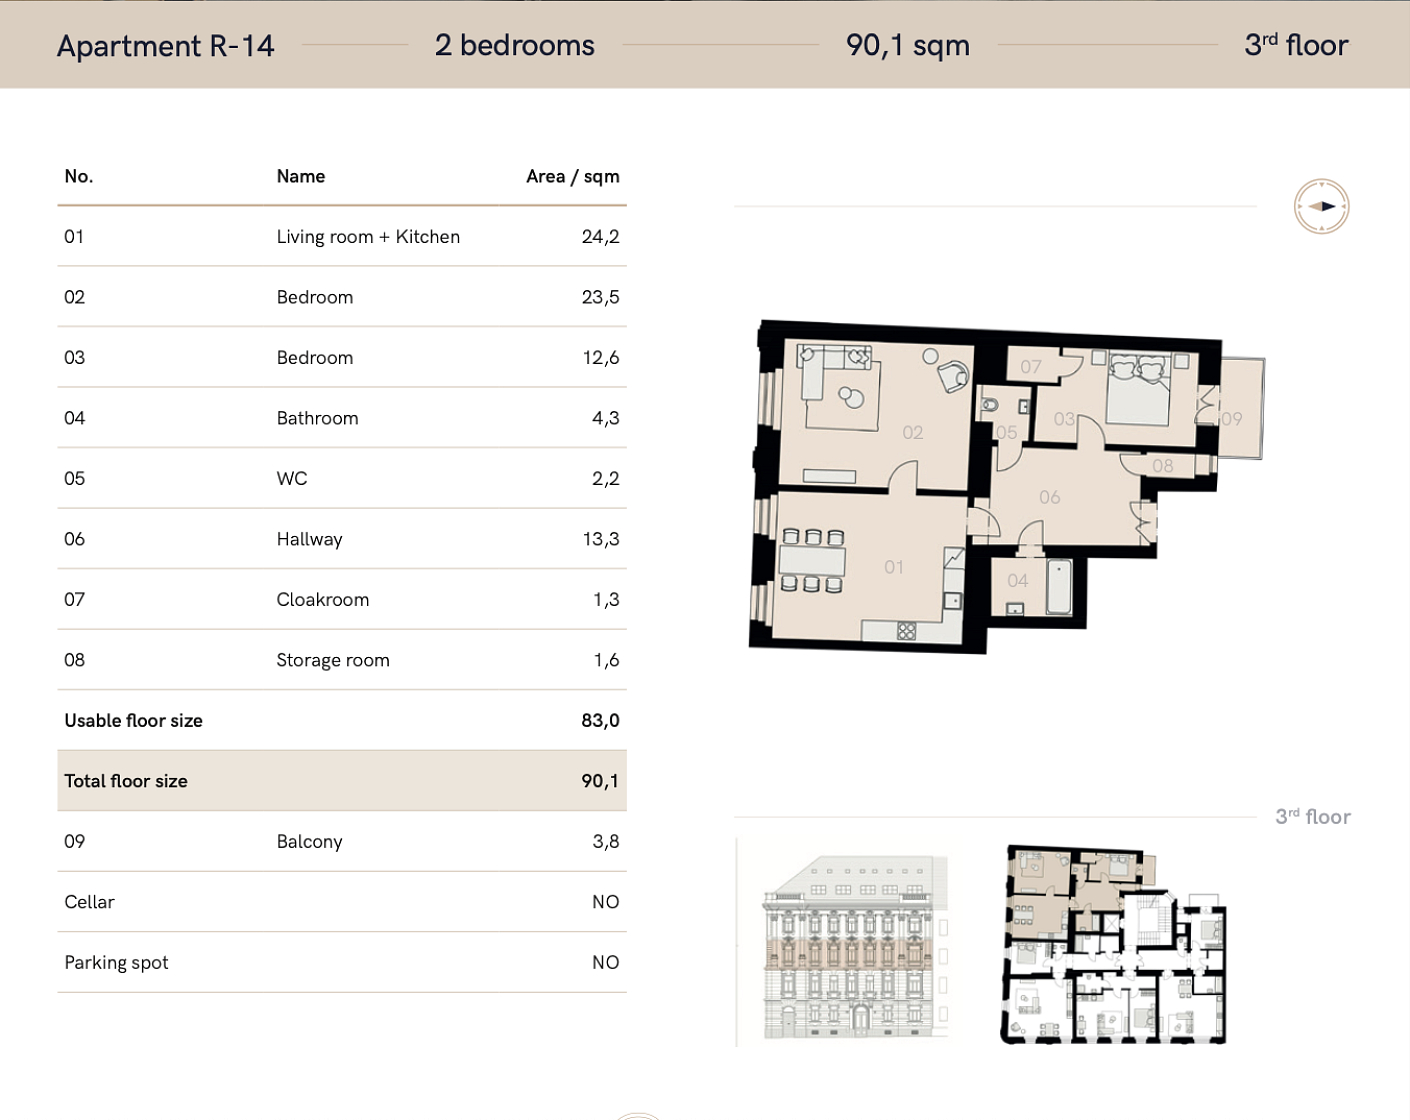The width and height of the screenshot is (1410, 1120).
Task: Click the '1,3' cloakroom area value
Action: click(x=606, y=599)
